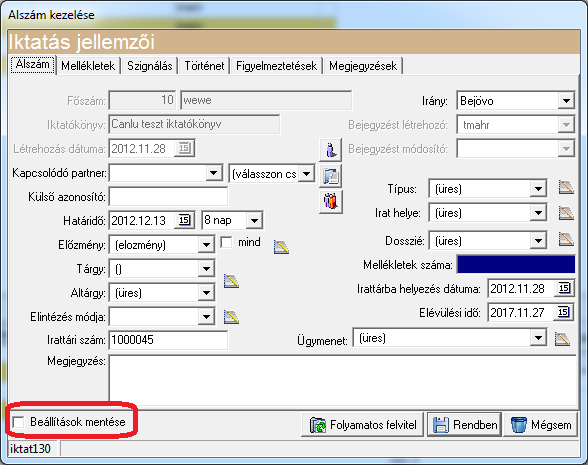Click the edit icon next to Elintézés módja

[x=231, y=317]
